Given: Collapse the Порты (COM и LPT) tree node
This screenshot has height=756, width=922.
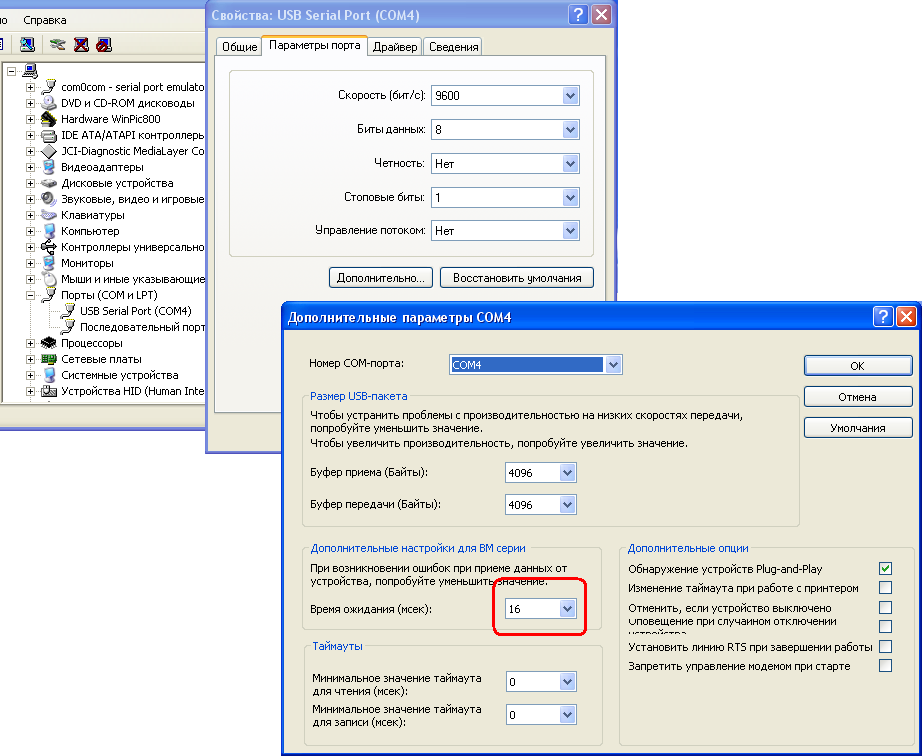Looking at the screenshot, I should coord(30,295).
